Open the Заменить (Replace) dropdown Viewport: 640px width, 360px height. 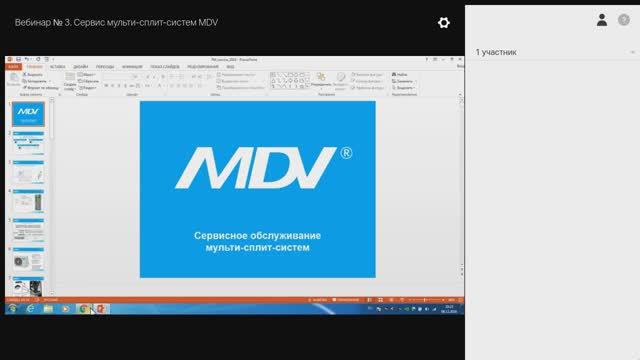click(x=403, y=81)
